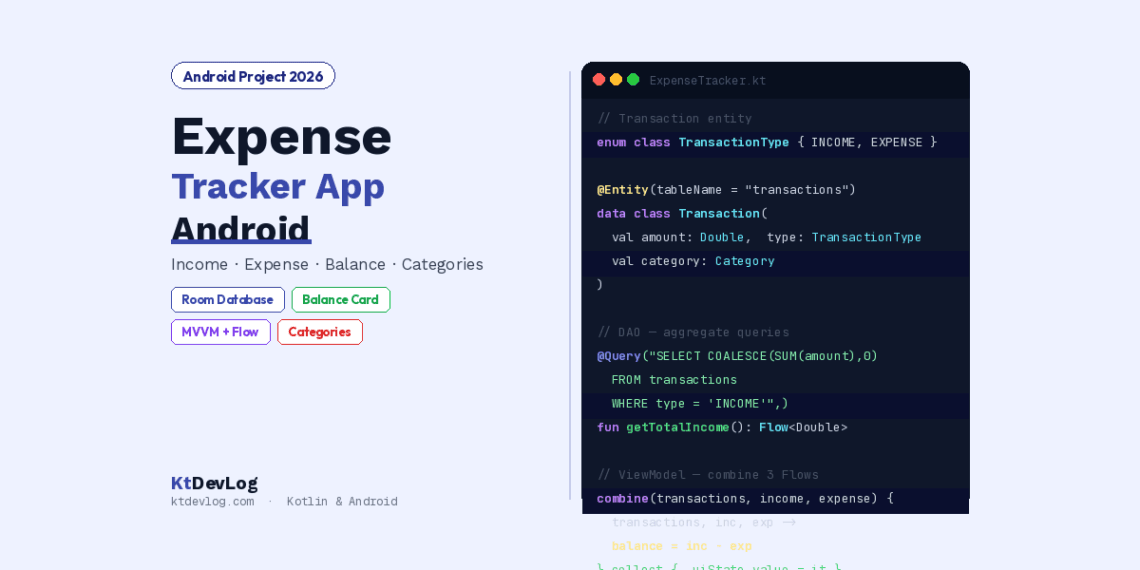Screen dimensions: 1140x570
Task: Click the Income · Expense · Balance · Categories subtitle
Action: click(327, 265)
